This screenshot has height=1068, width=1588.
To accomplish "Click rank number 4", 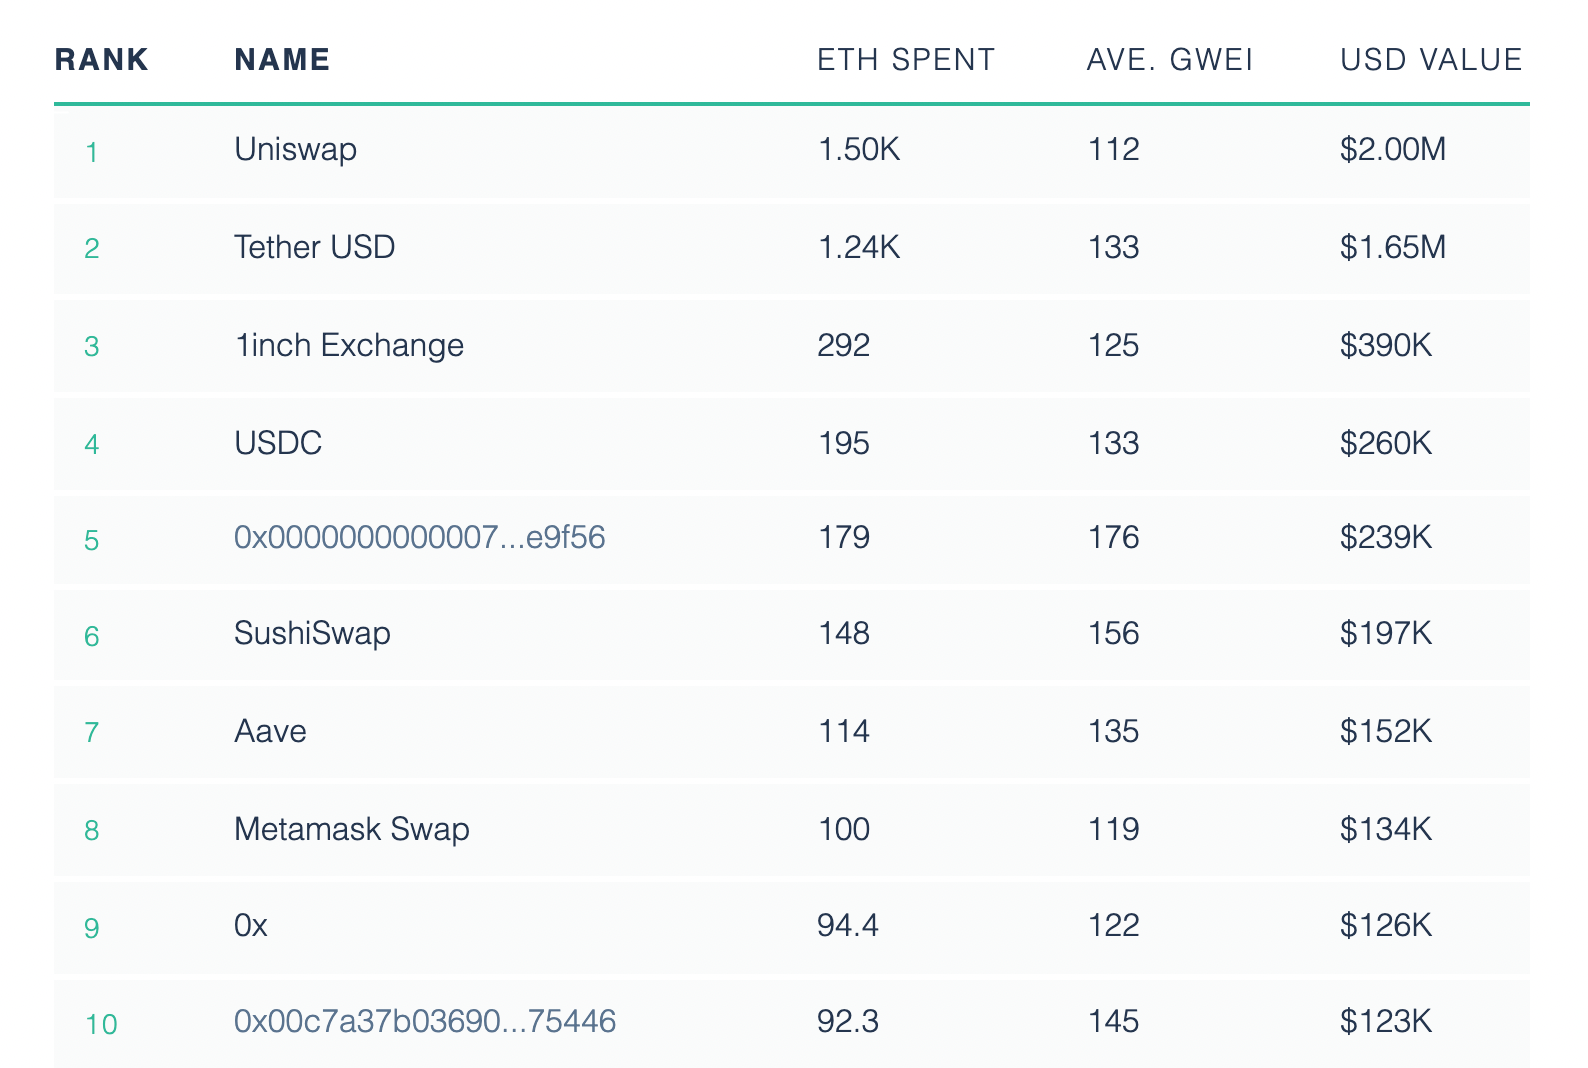I will point(92,444).
